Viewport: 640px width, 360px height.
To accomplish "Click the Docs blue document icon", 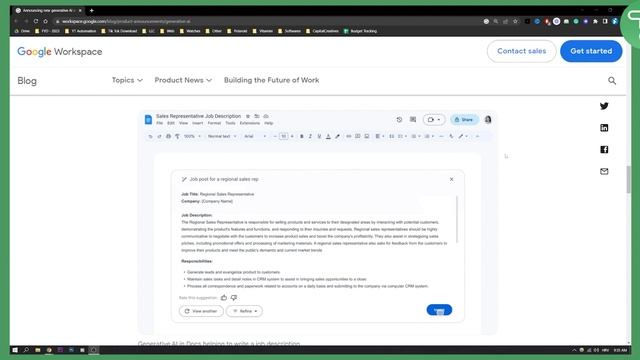I will pyautogui.click(x=149, y=120).
